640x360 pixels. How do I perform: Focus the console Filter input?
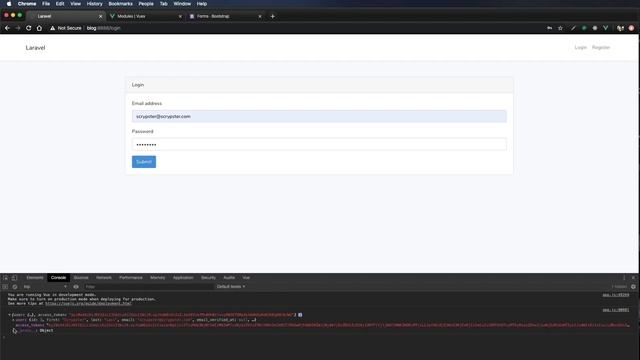click(x=148, y=287)
